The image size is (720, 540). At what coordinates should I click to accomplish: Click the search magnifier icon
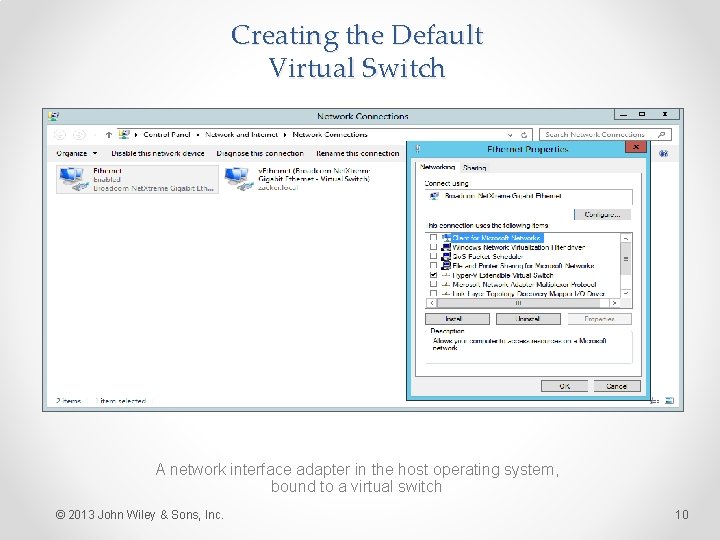coord(661,135)
